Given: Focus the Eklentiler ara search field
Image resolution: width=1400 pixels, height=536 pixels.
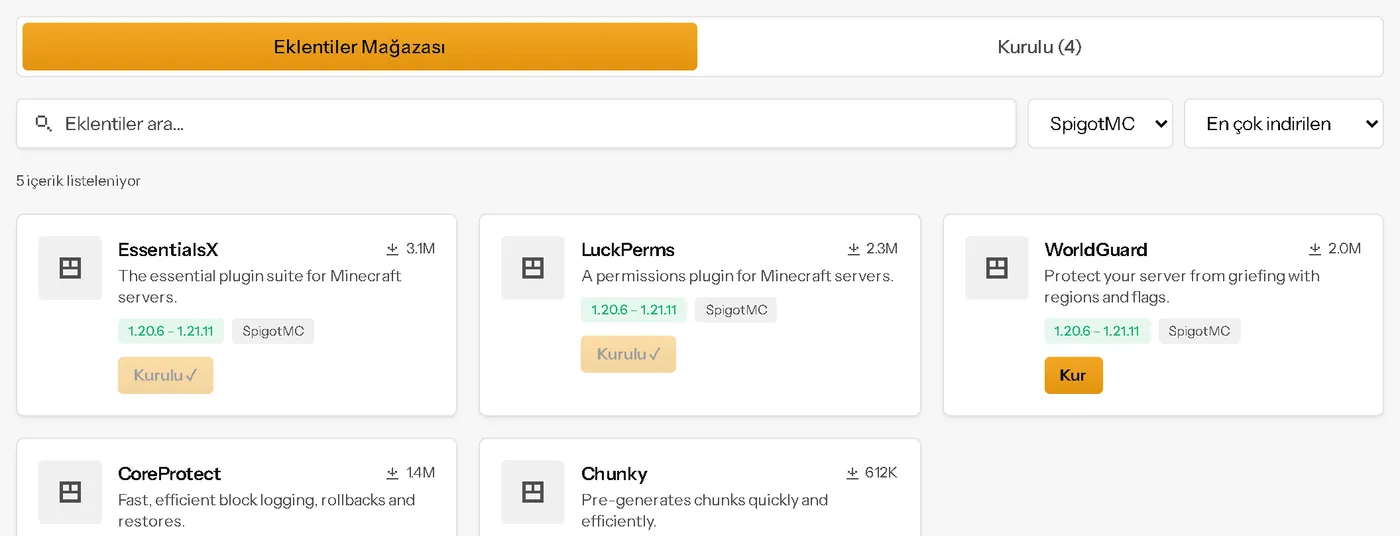Looking at the screenshot, I should tap(516, 124).
